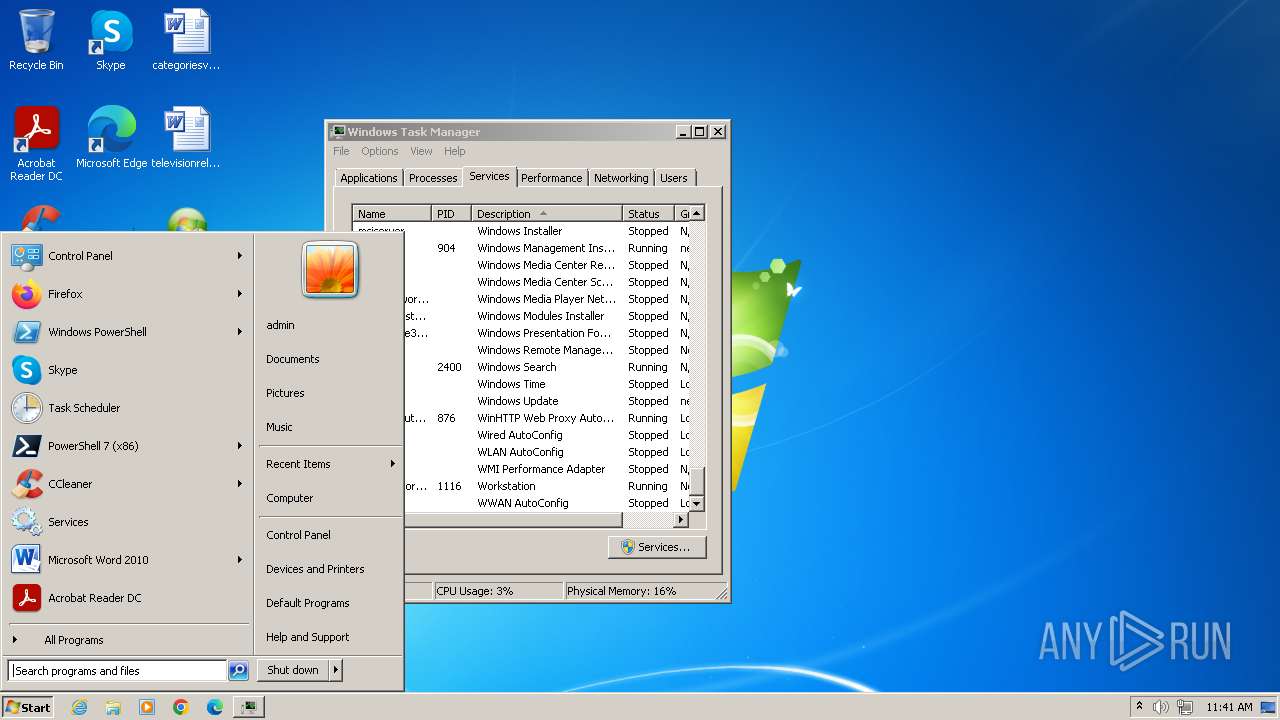The width and height of the screenshot is (1280, 720).
Task: Expand All Programs list
Action: pyautogui.click(x=128, y=640)
